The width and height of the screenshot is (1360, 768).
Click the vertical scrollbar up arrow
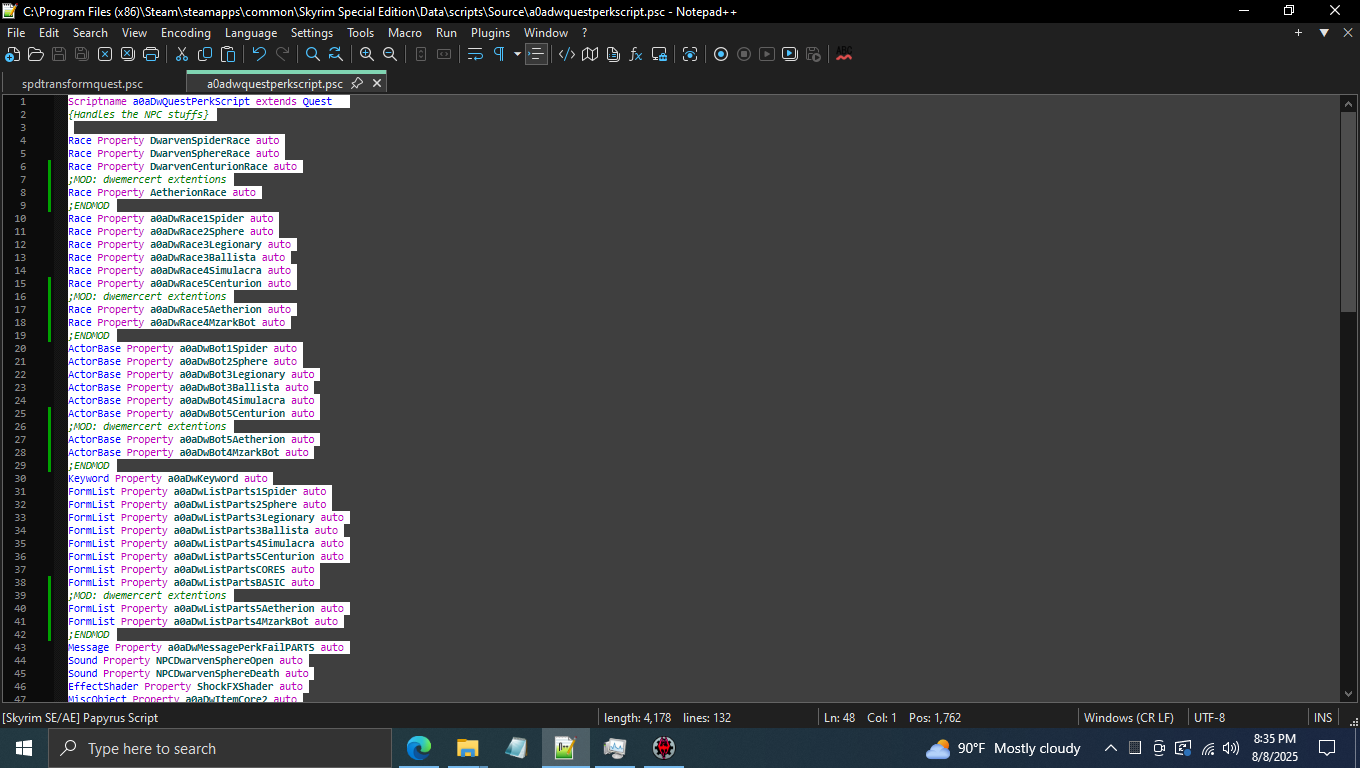1348,104
